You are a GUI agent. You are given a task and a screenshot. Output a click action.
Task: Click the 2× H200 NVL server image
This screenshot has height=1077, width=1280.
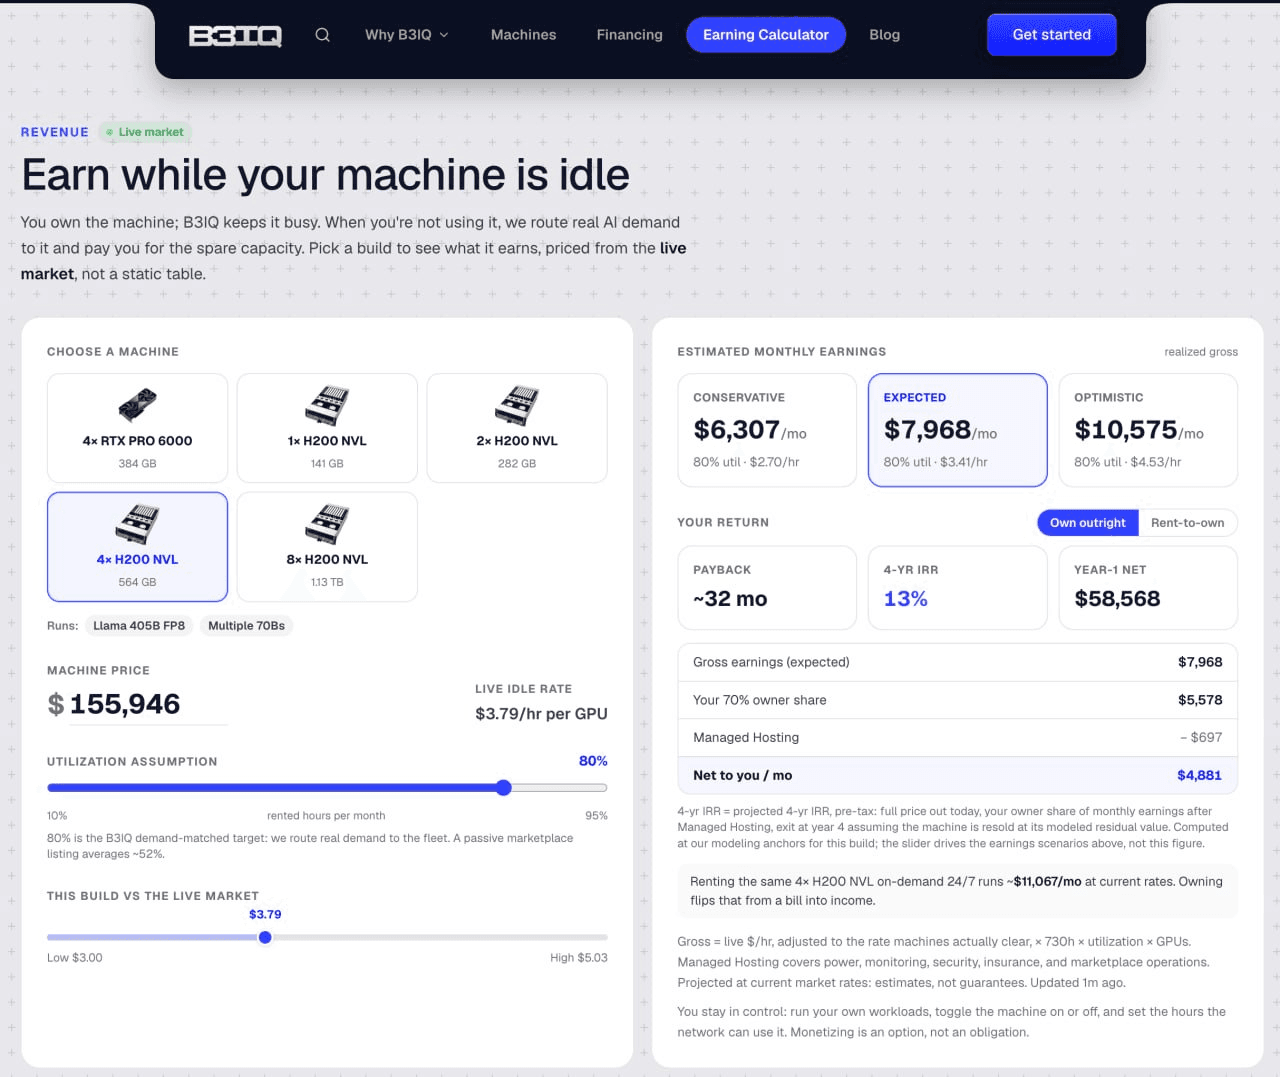(517, 405)
